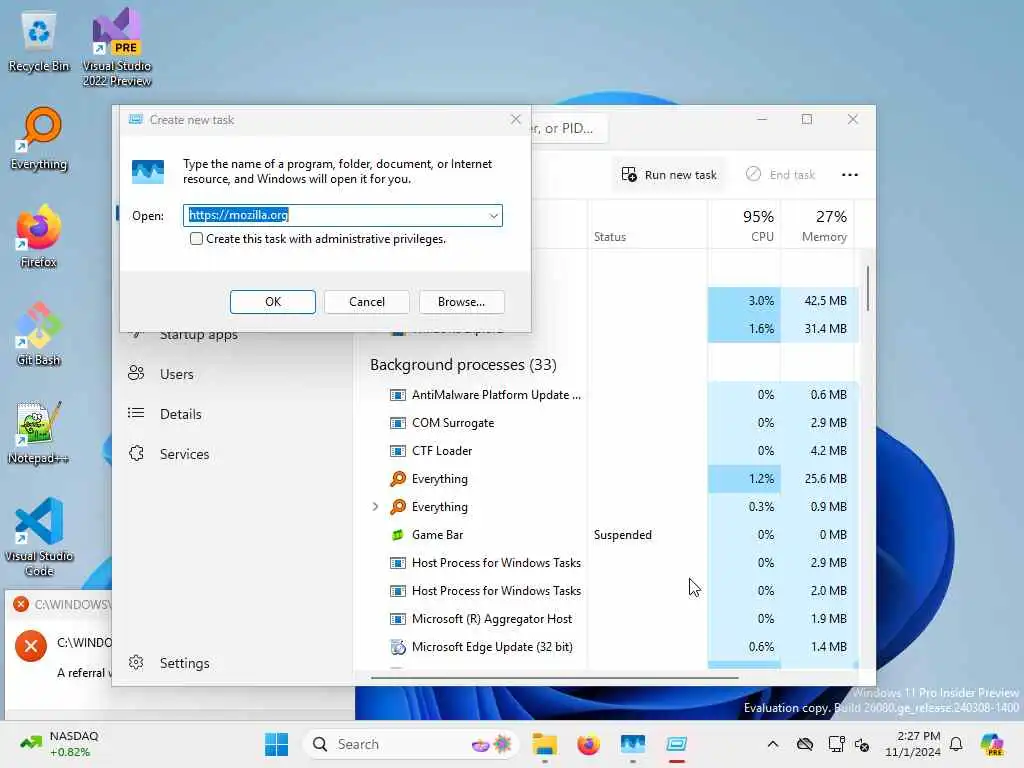Click the red error icon in notification
Viewport: 1024px width, 768px height.
(x=31, y=646)
